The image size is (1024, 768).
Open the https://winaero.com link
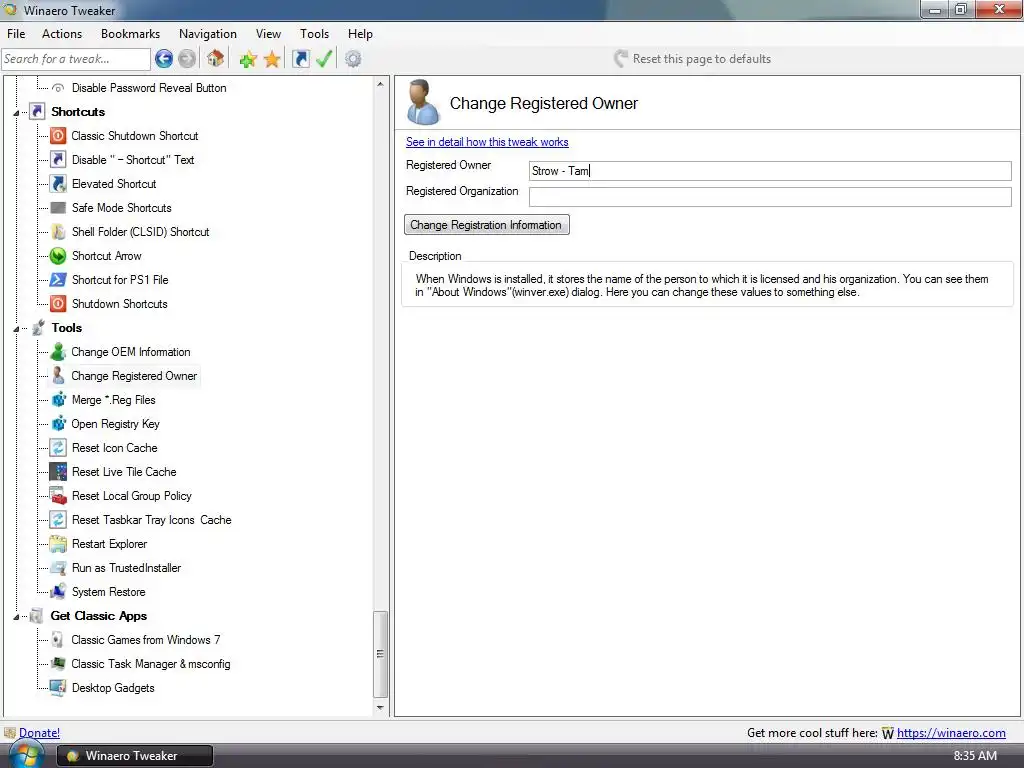pos(951,733)
